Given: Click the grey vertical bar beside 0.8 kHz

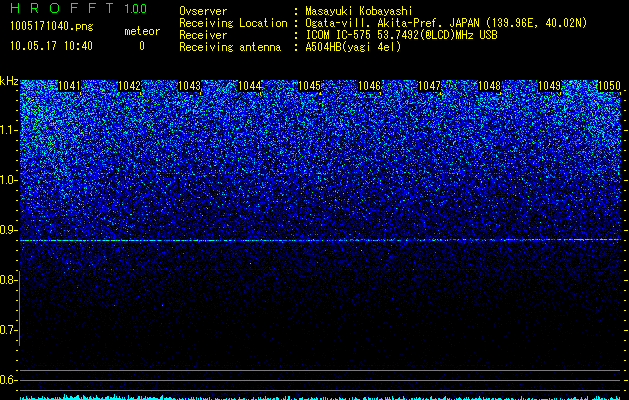Looking at the screenshot, I should pyautogui.click(x=19, y=308).
